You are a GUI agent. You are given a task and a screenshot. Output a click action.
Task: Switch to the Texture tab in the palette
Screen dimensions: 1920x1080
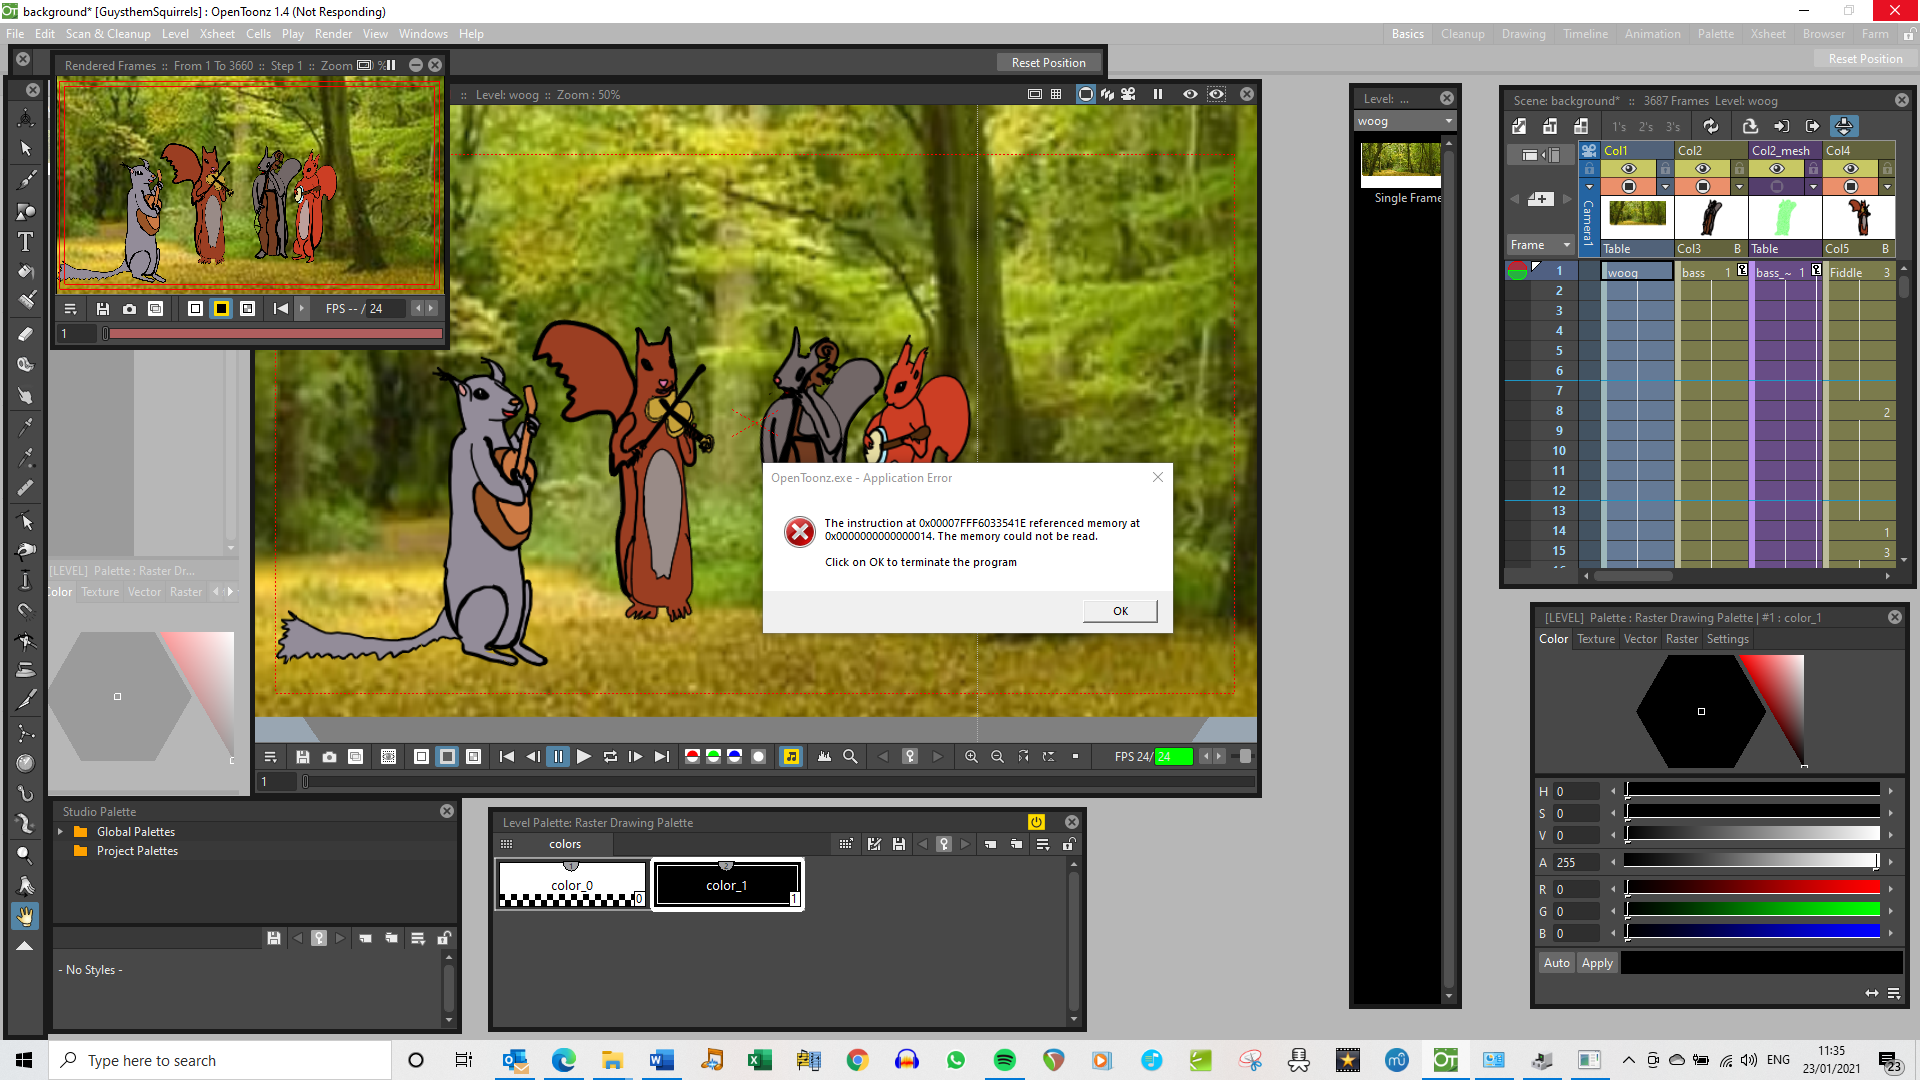(1596, 638)
